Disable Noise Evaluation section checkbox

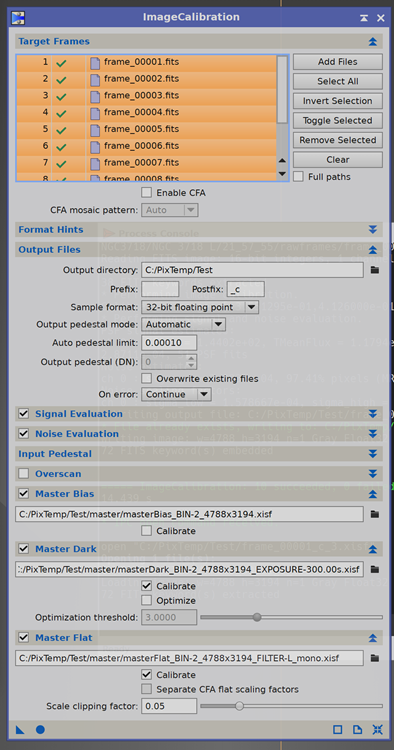23,433
